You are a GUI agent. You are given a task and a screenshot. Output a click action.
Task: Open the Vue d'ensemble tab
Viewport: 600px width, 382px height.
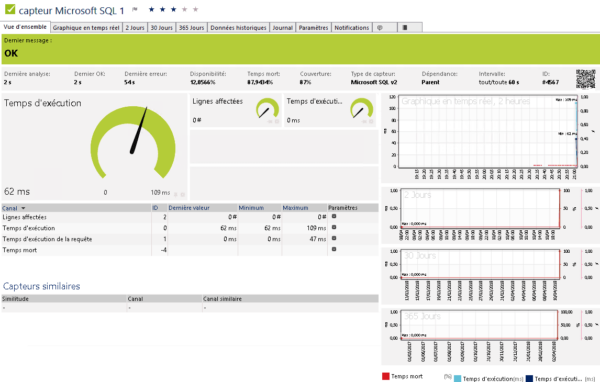point(25,27)
